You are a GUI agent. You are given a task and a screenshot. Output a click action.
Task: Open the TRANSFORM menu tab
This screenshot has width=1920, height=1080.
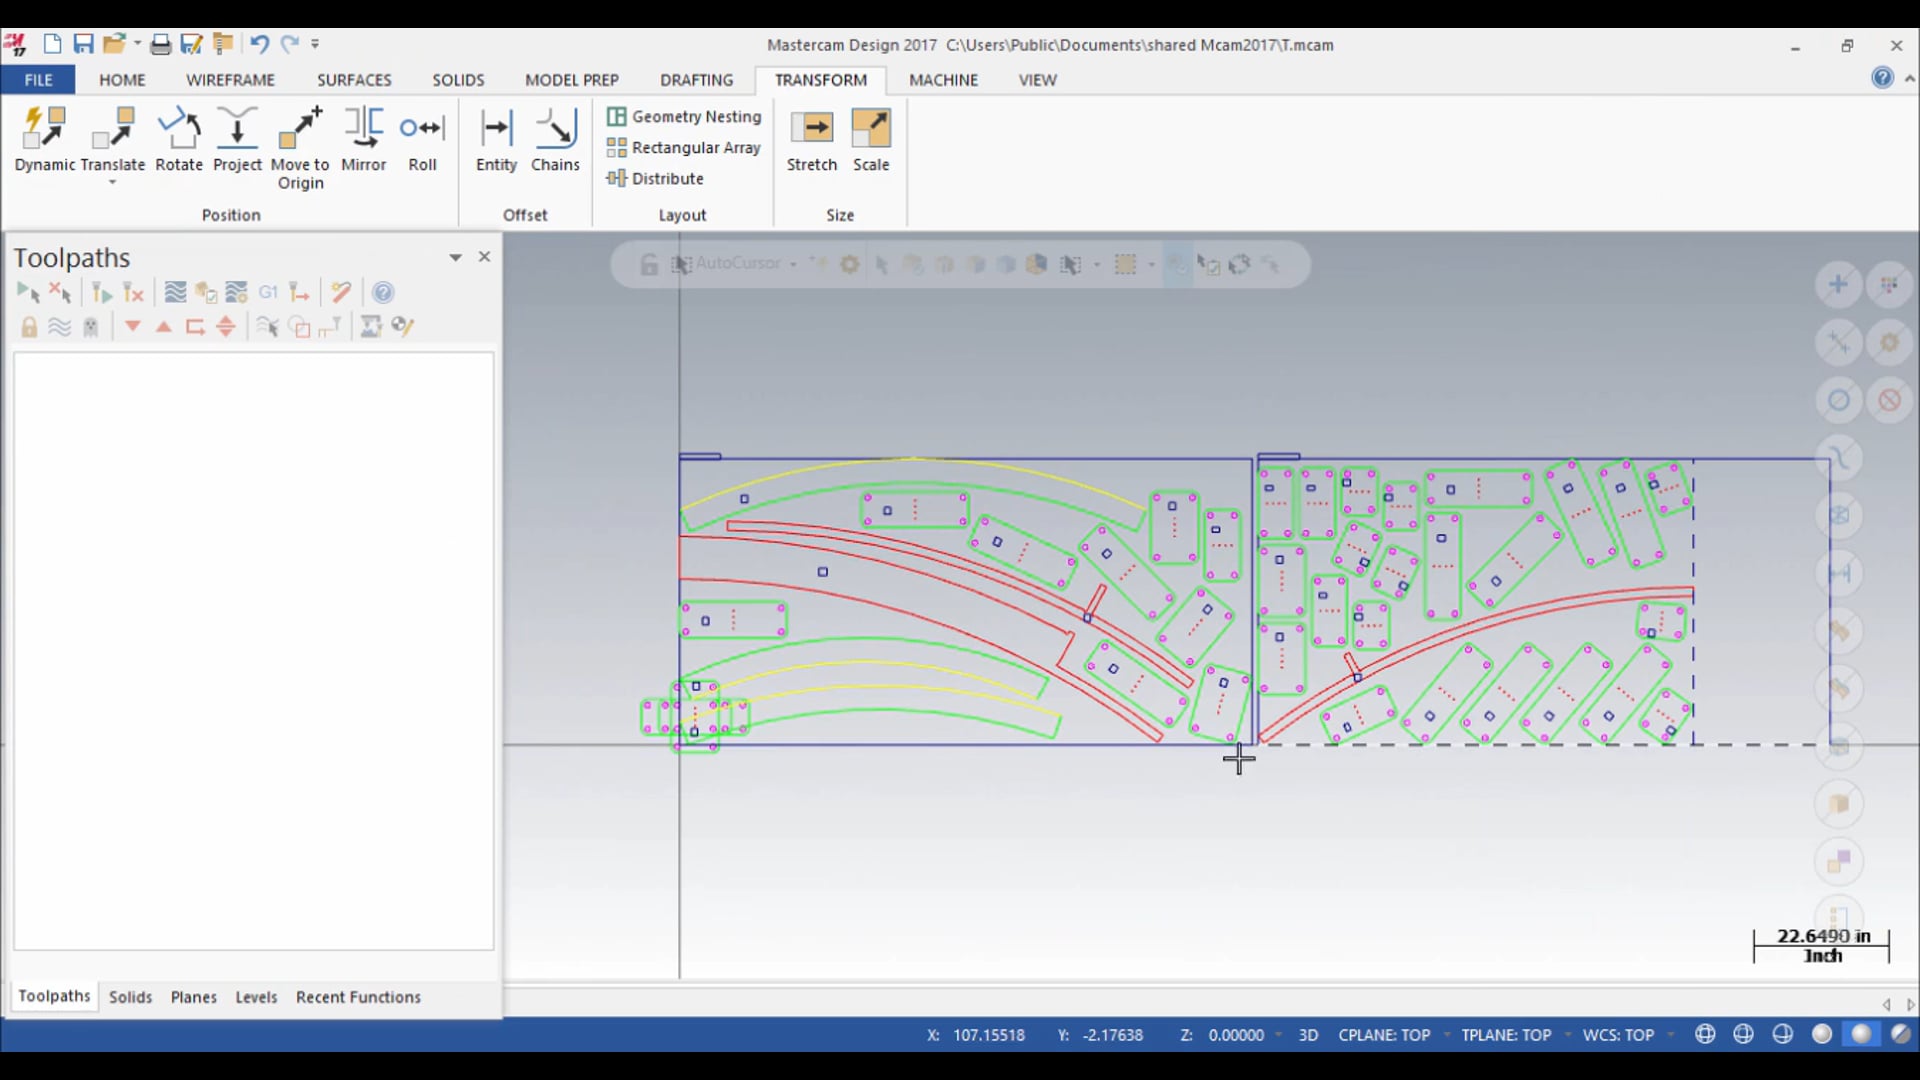point(820,79)
